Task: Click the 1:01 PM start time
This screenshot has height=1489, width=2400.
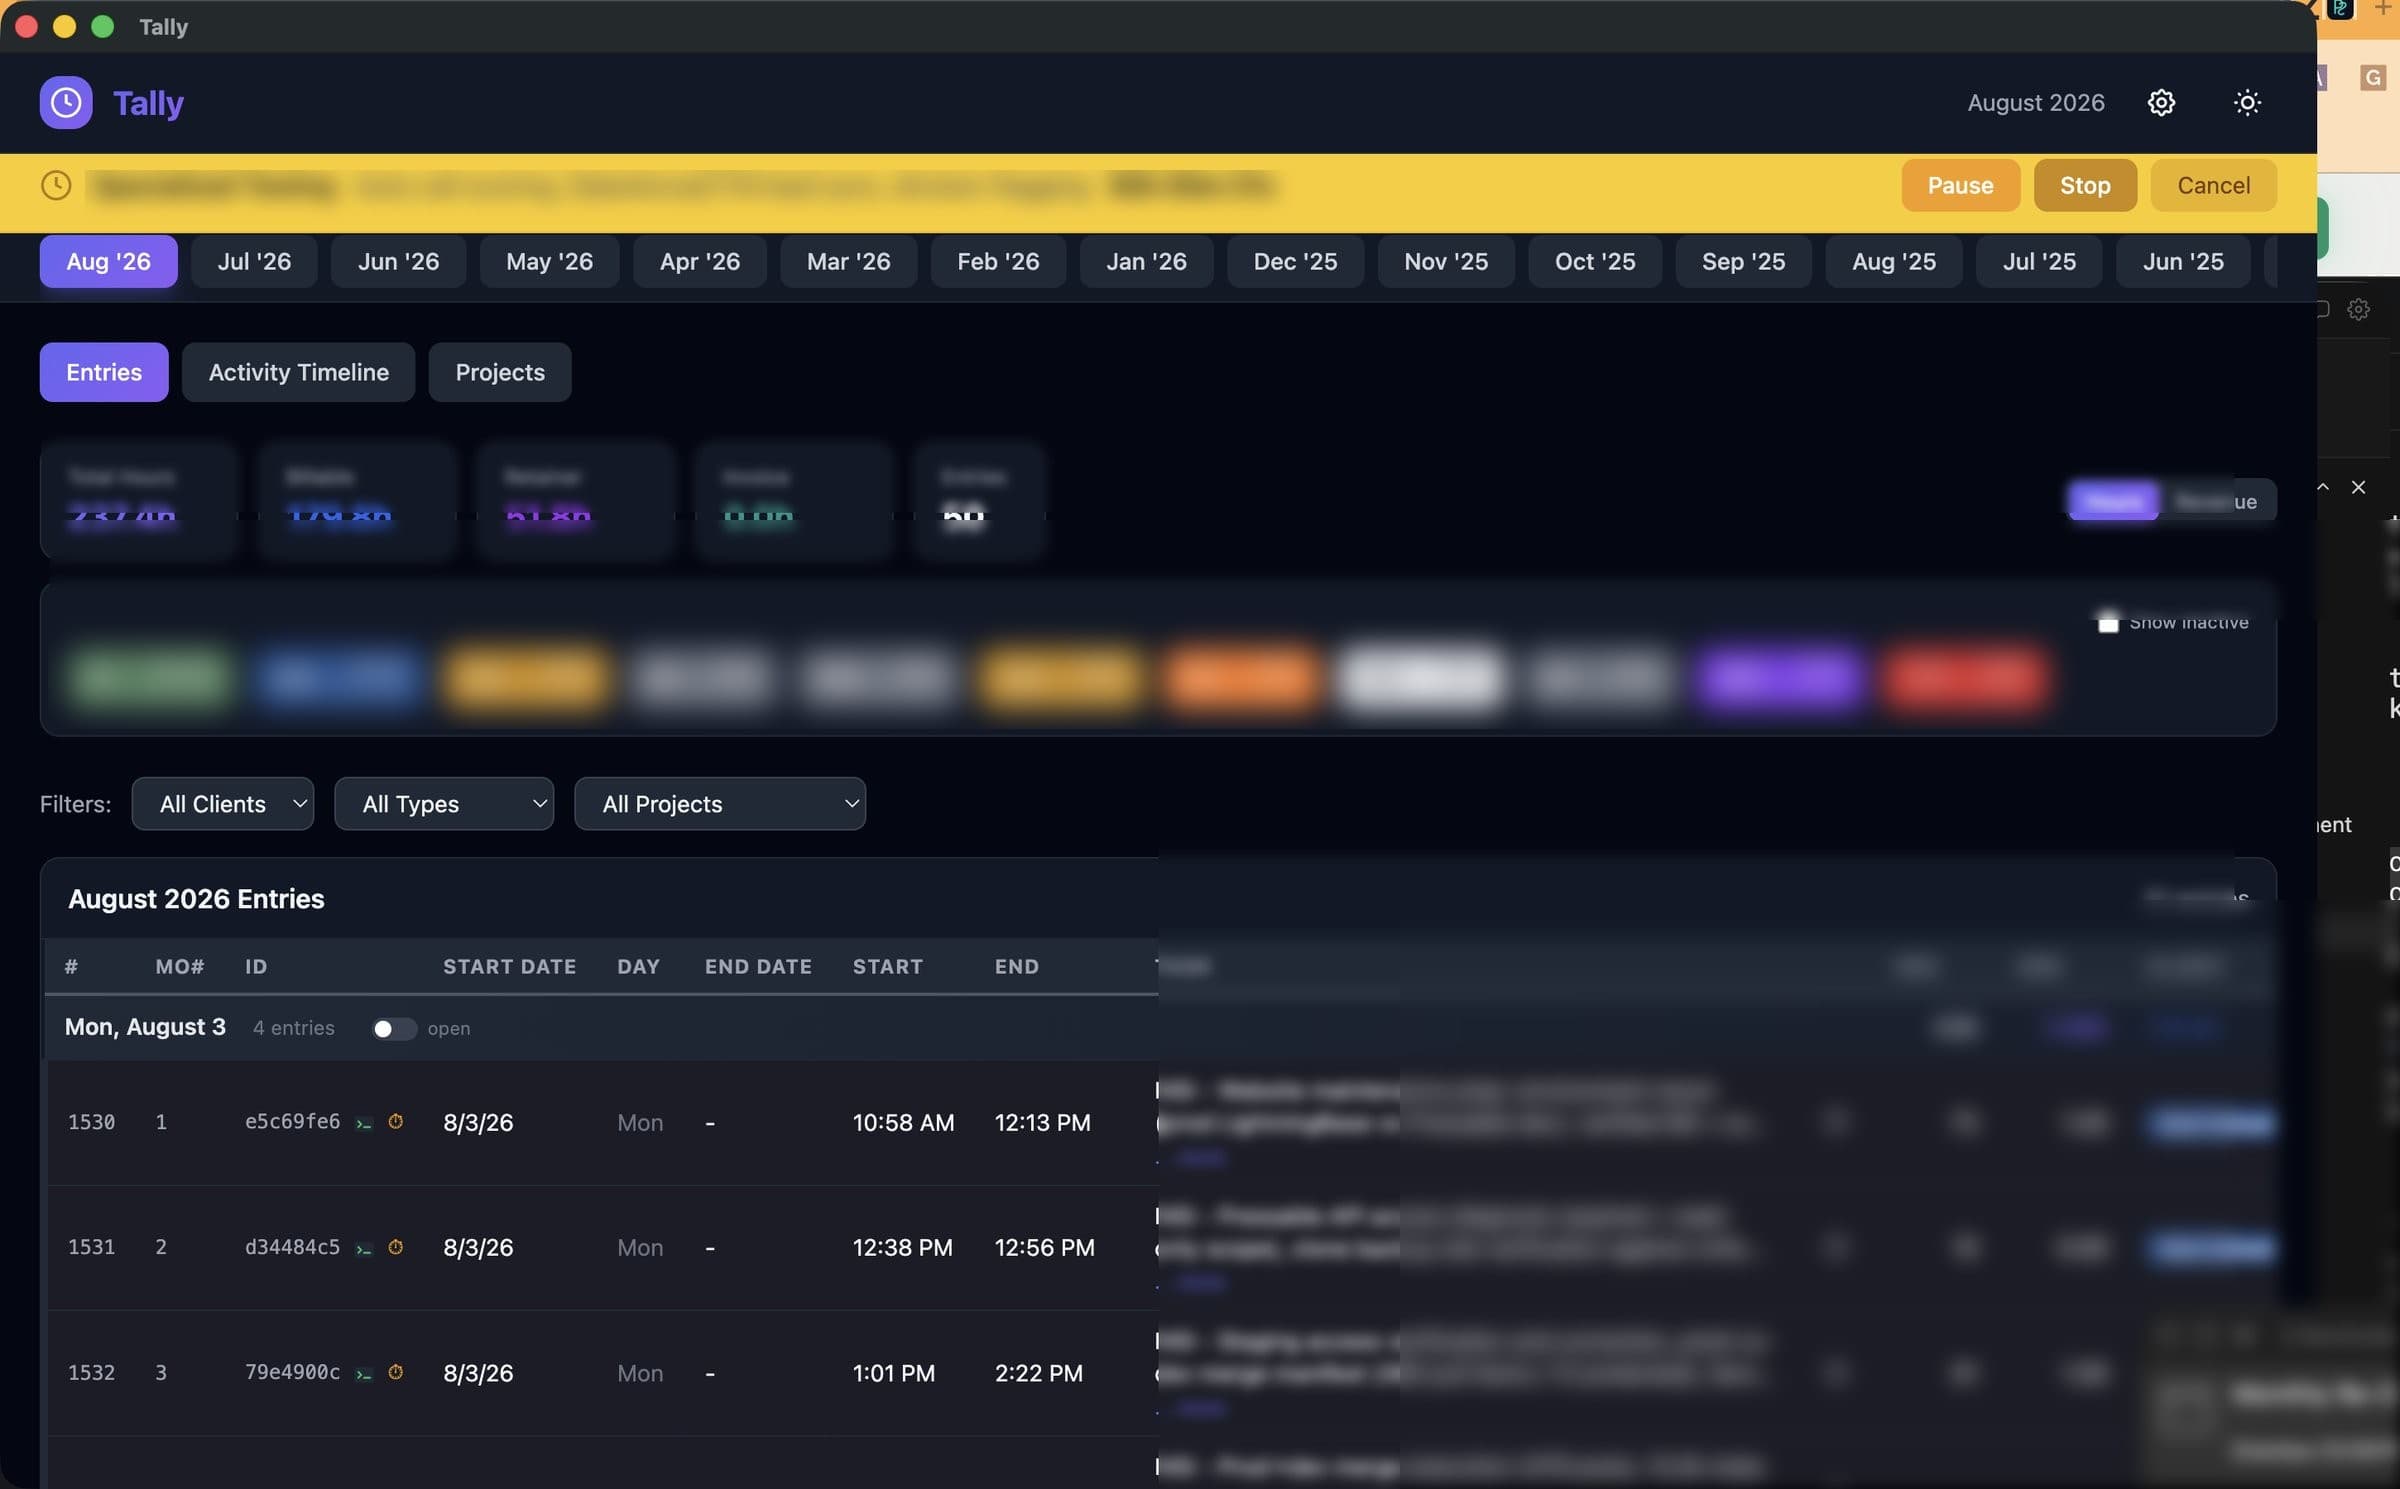Action: click(x=893, y=1373)
